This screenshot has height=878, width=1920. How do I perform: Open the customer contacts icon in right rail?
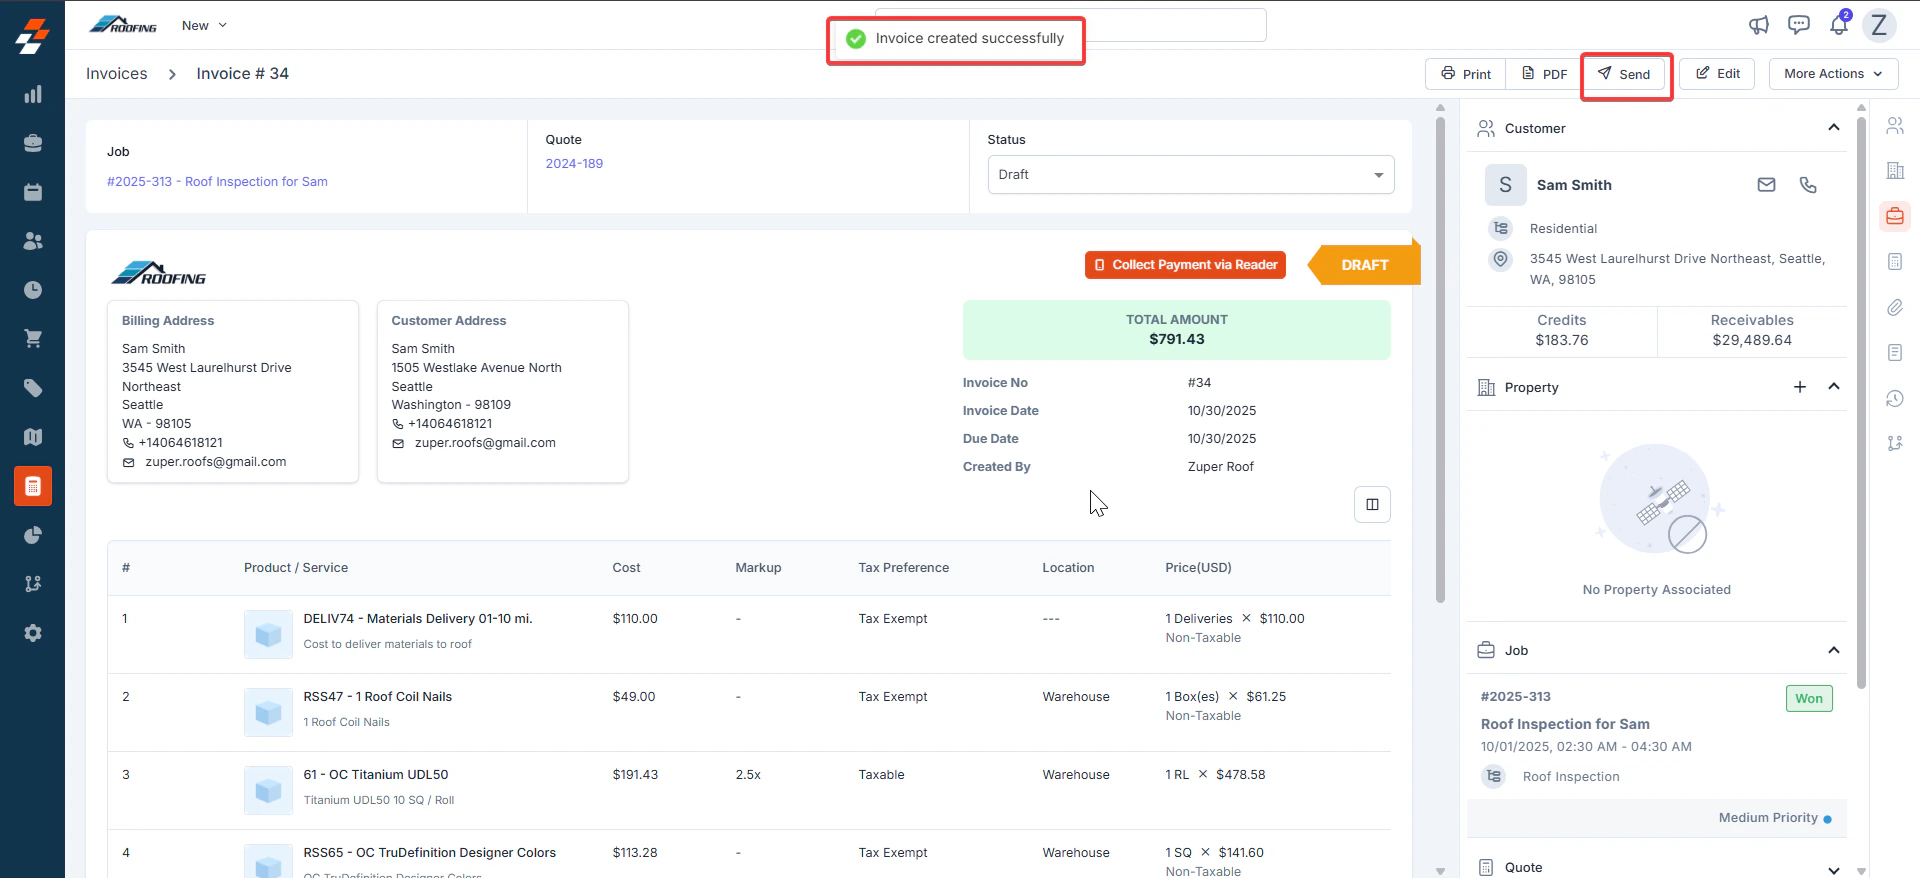pos(1895,126)
